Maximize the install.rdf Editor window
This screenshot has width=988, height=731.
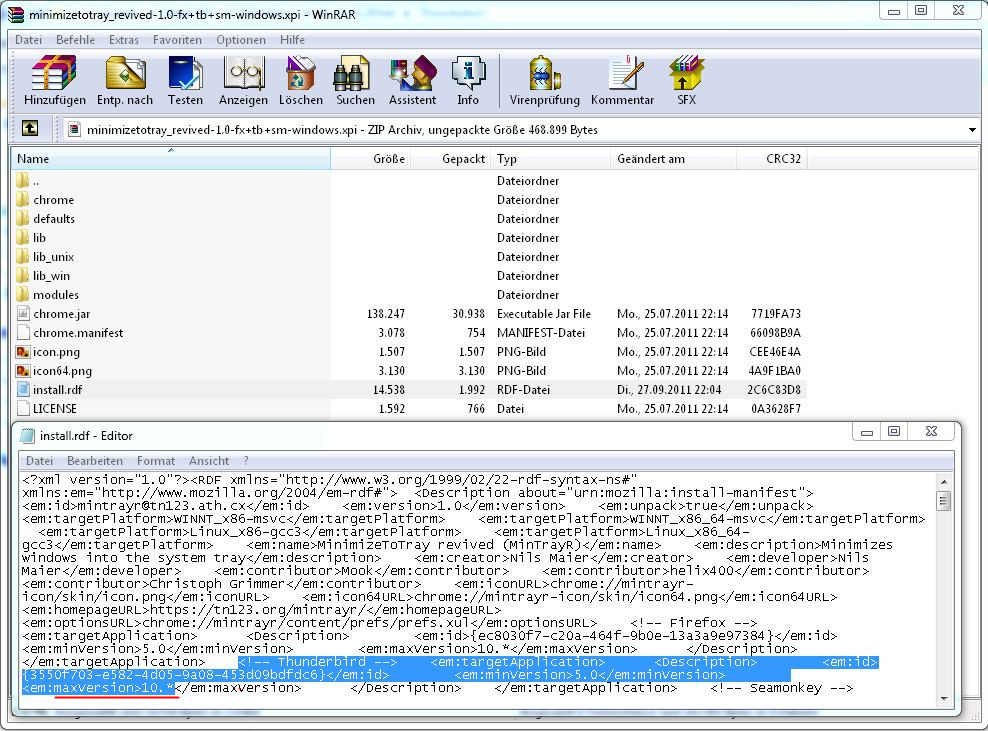coord(893,431)
